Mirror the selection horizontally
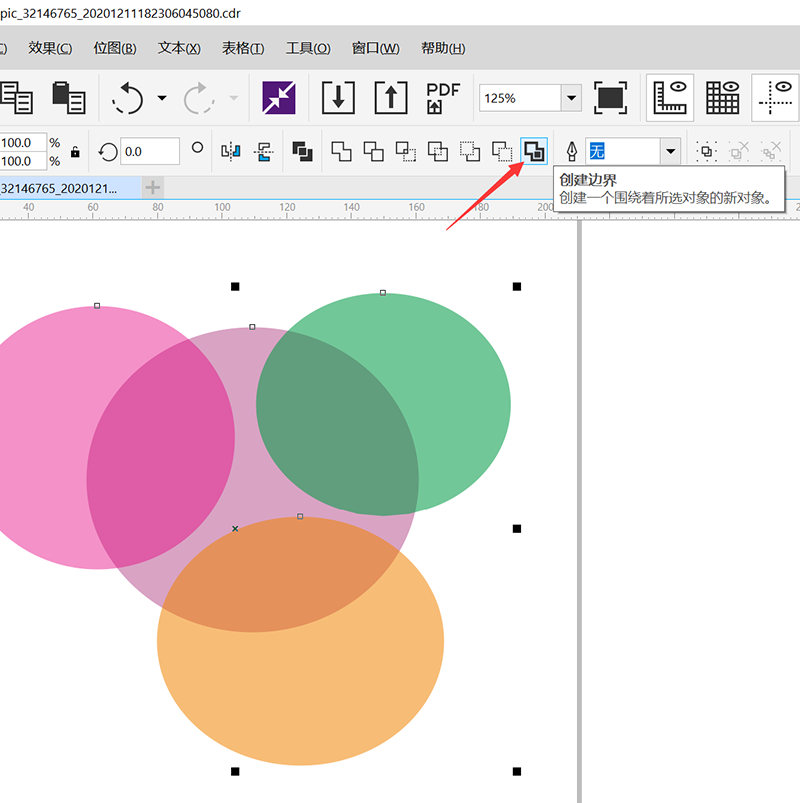 (x=231, y=151)
